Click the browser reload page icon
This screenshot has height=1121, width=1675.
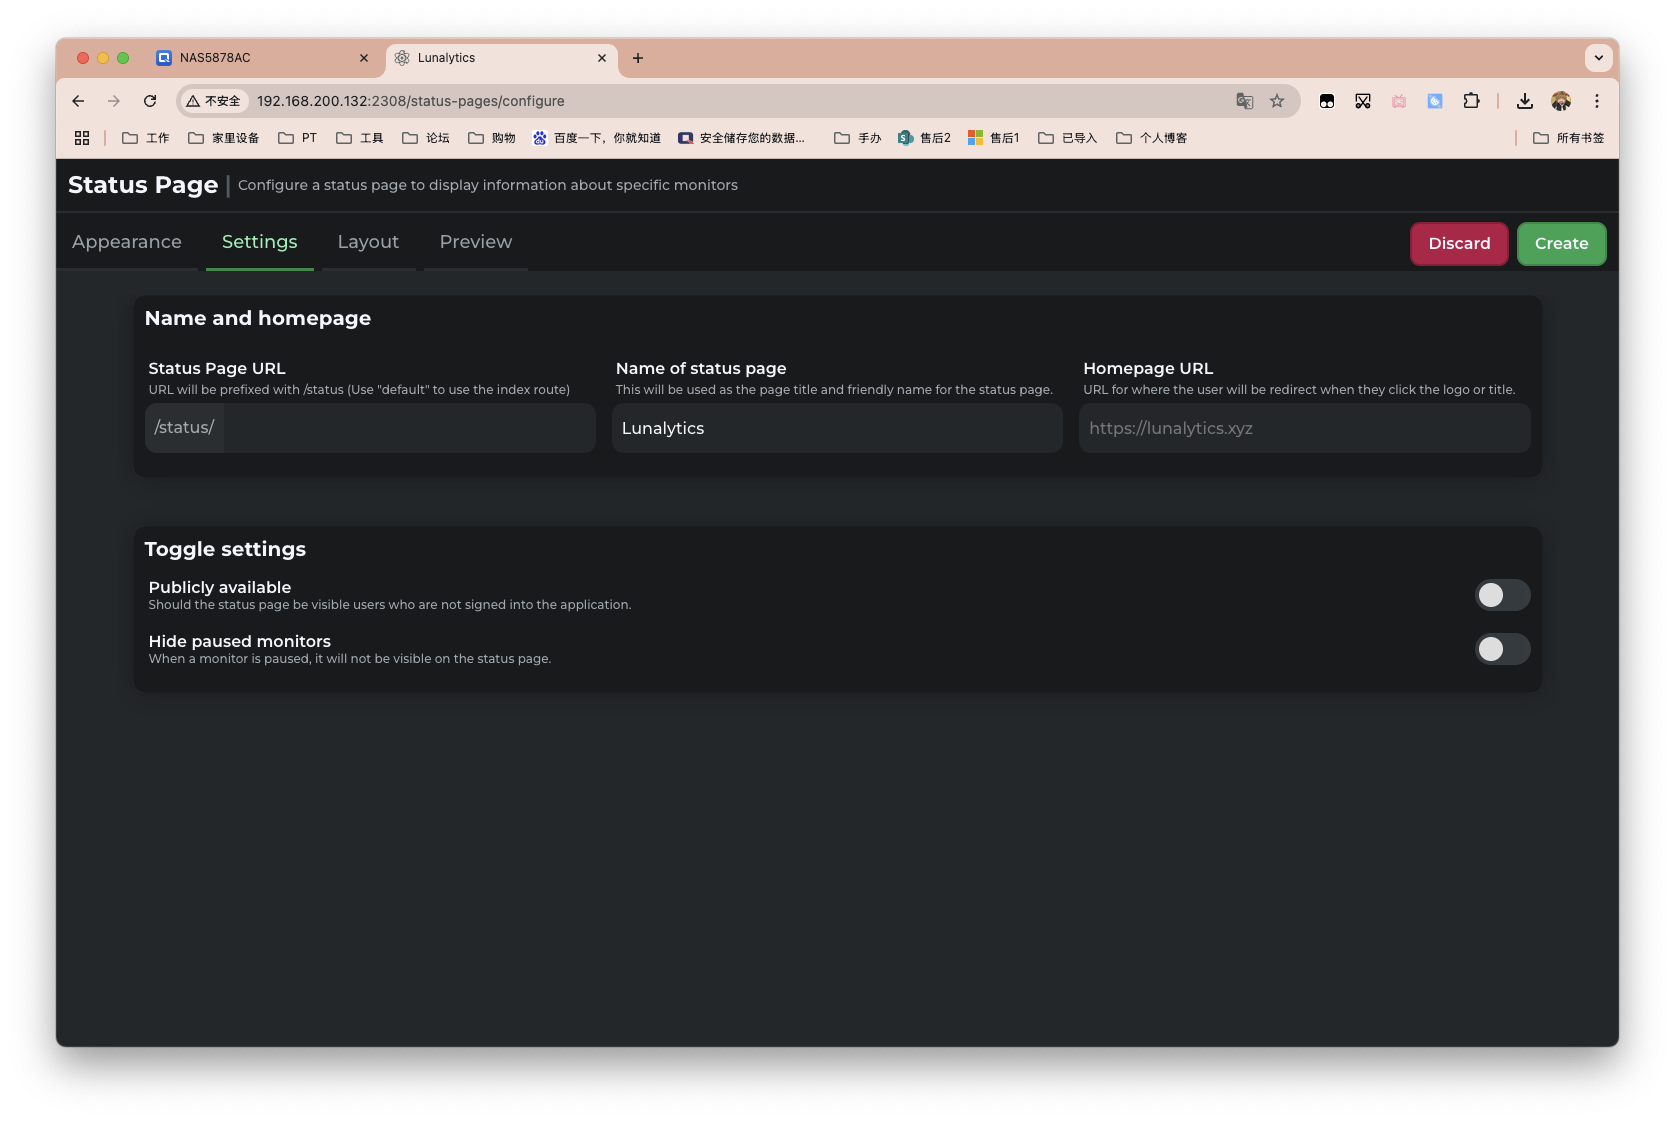(150, 101)
